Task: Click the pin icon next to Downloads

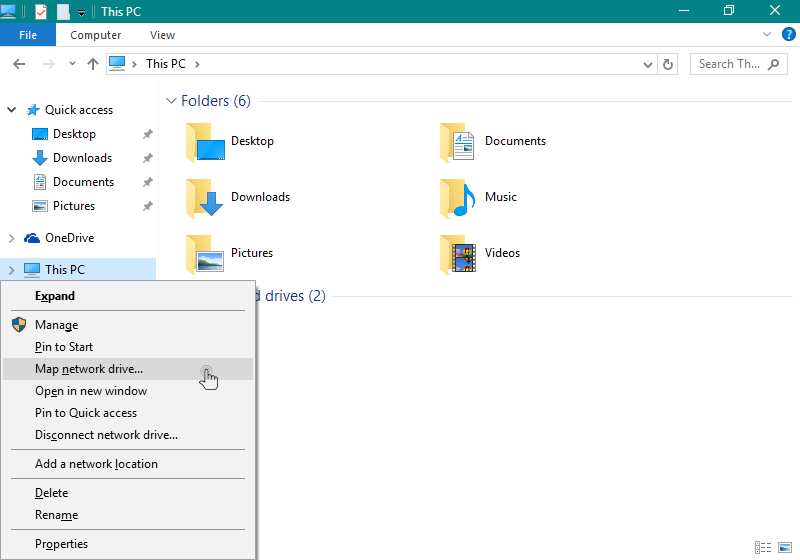Action: (147, 158)
